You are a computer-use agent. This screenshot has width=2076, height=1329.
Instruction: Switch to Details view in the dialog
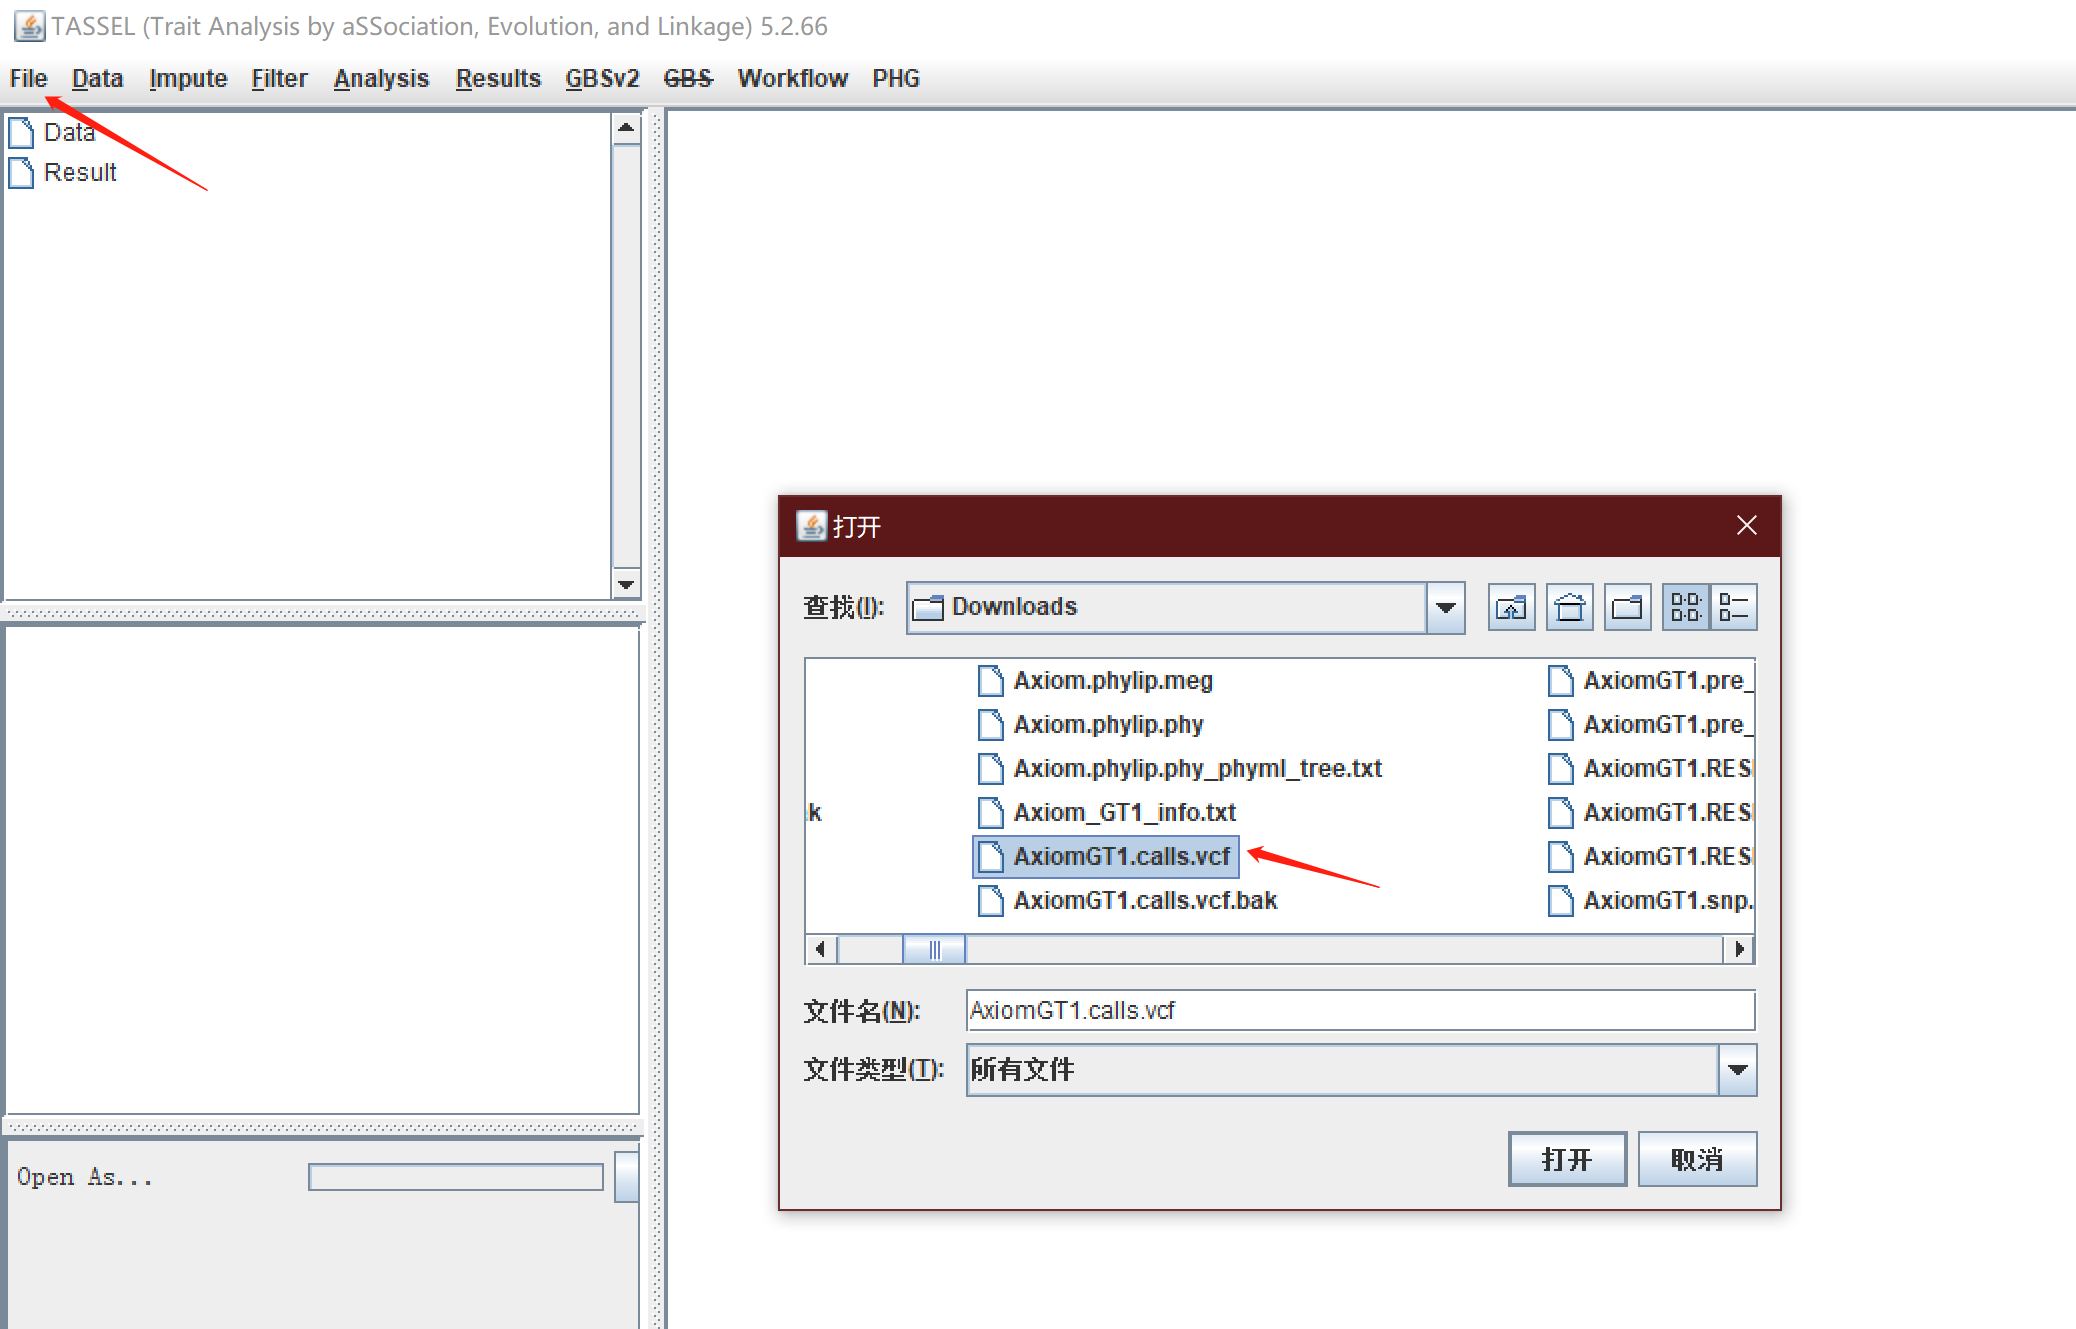[1733, 607]
